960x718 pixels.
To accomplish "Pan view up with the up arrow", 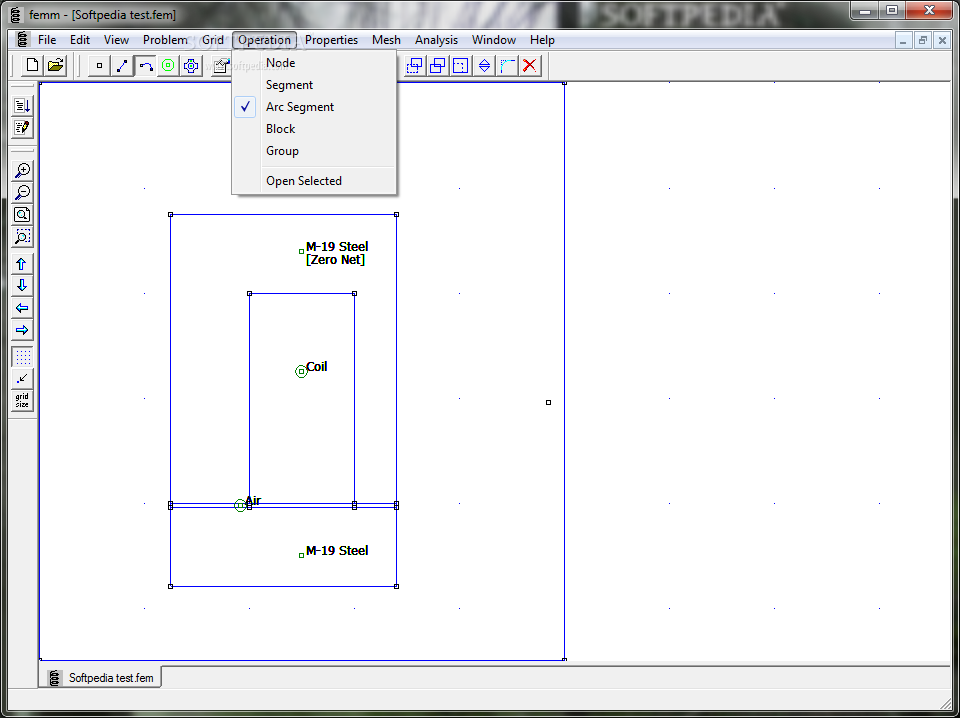I will 22,264.
